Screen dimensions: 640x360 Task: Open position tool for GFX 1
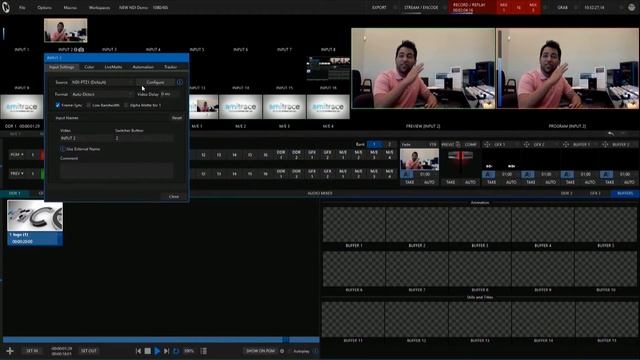coord(487,144)
